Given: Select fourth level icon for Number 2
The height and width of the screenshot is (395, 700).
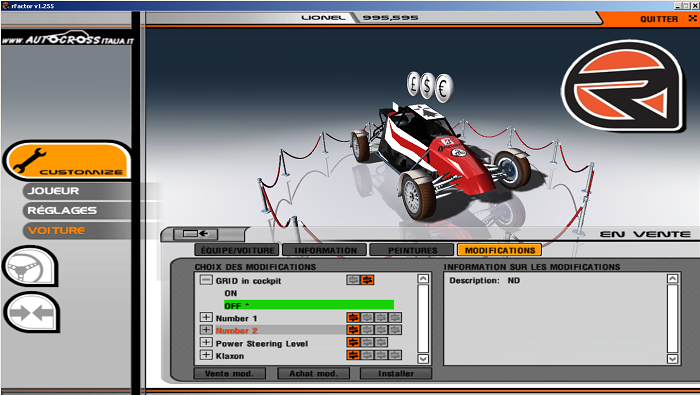Looking at the screenshot, I should [x=395, y=330].
